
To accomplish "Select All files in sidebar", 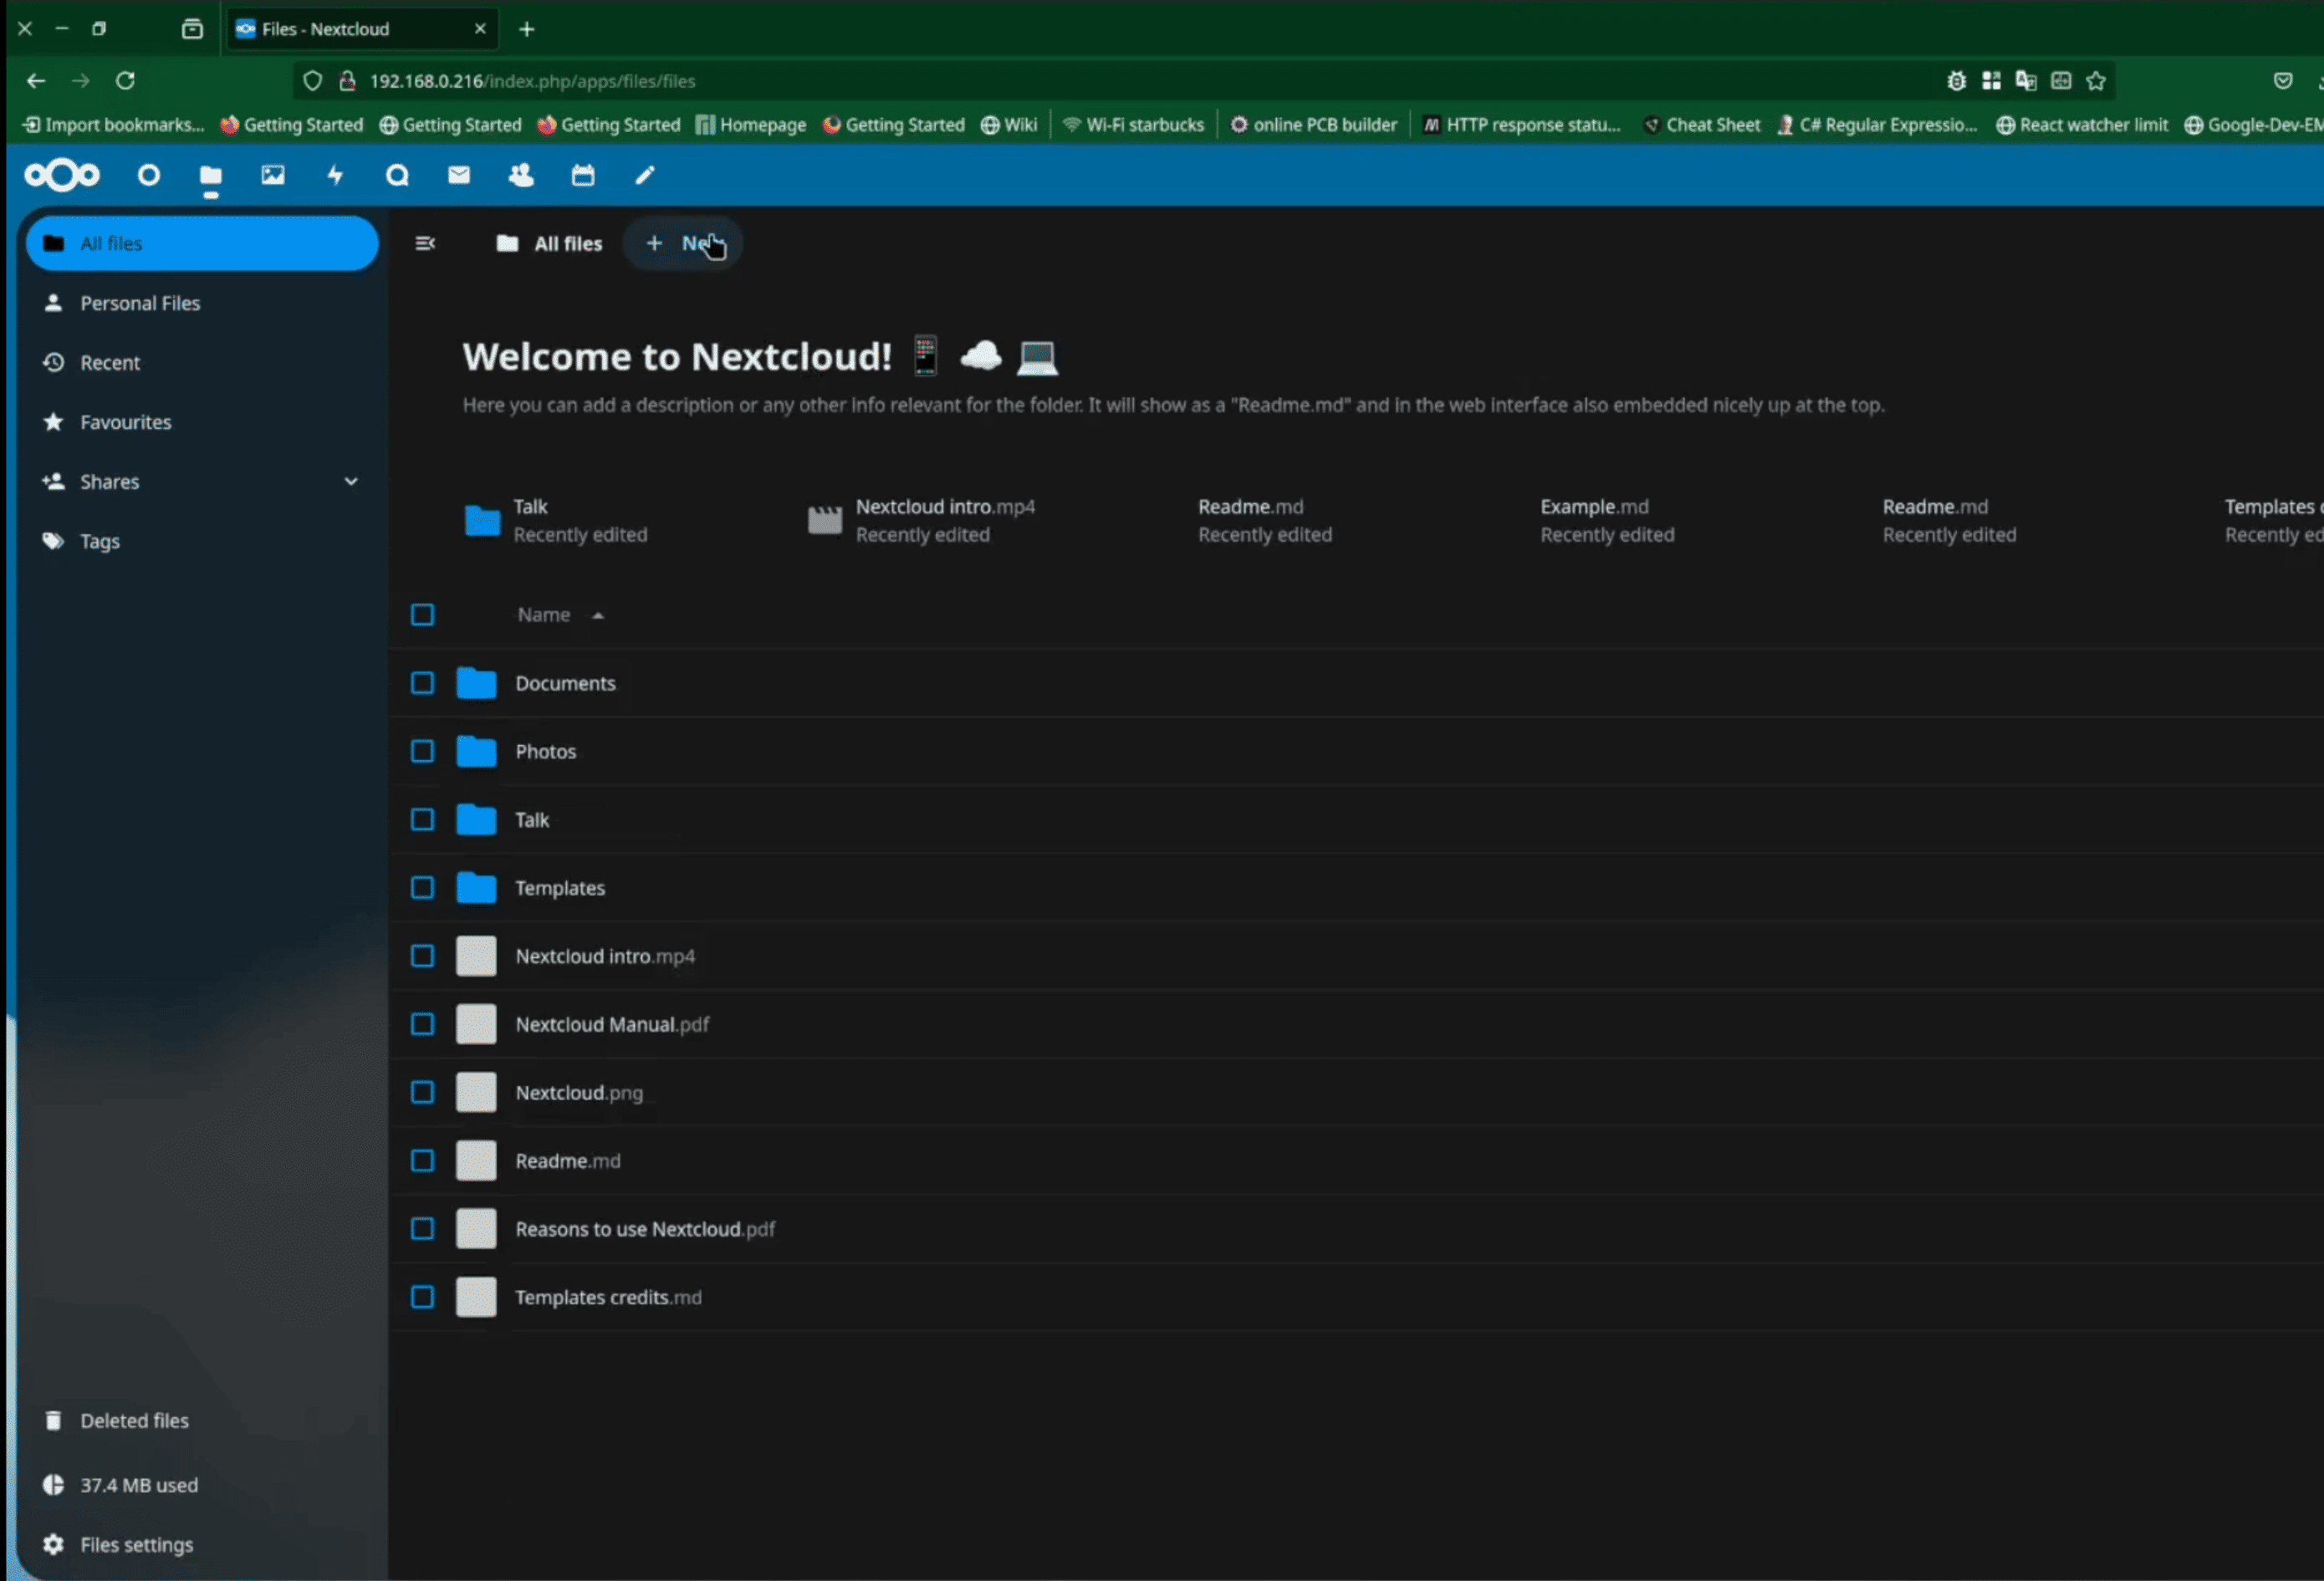I will point(202,243).
